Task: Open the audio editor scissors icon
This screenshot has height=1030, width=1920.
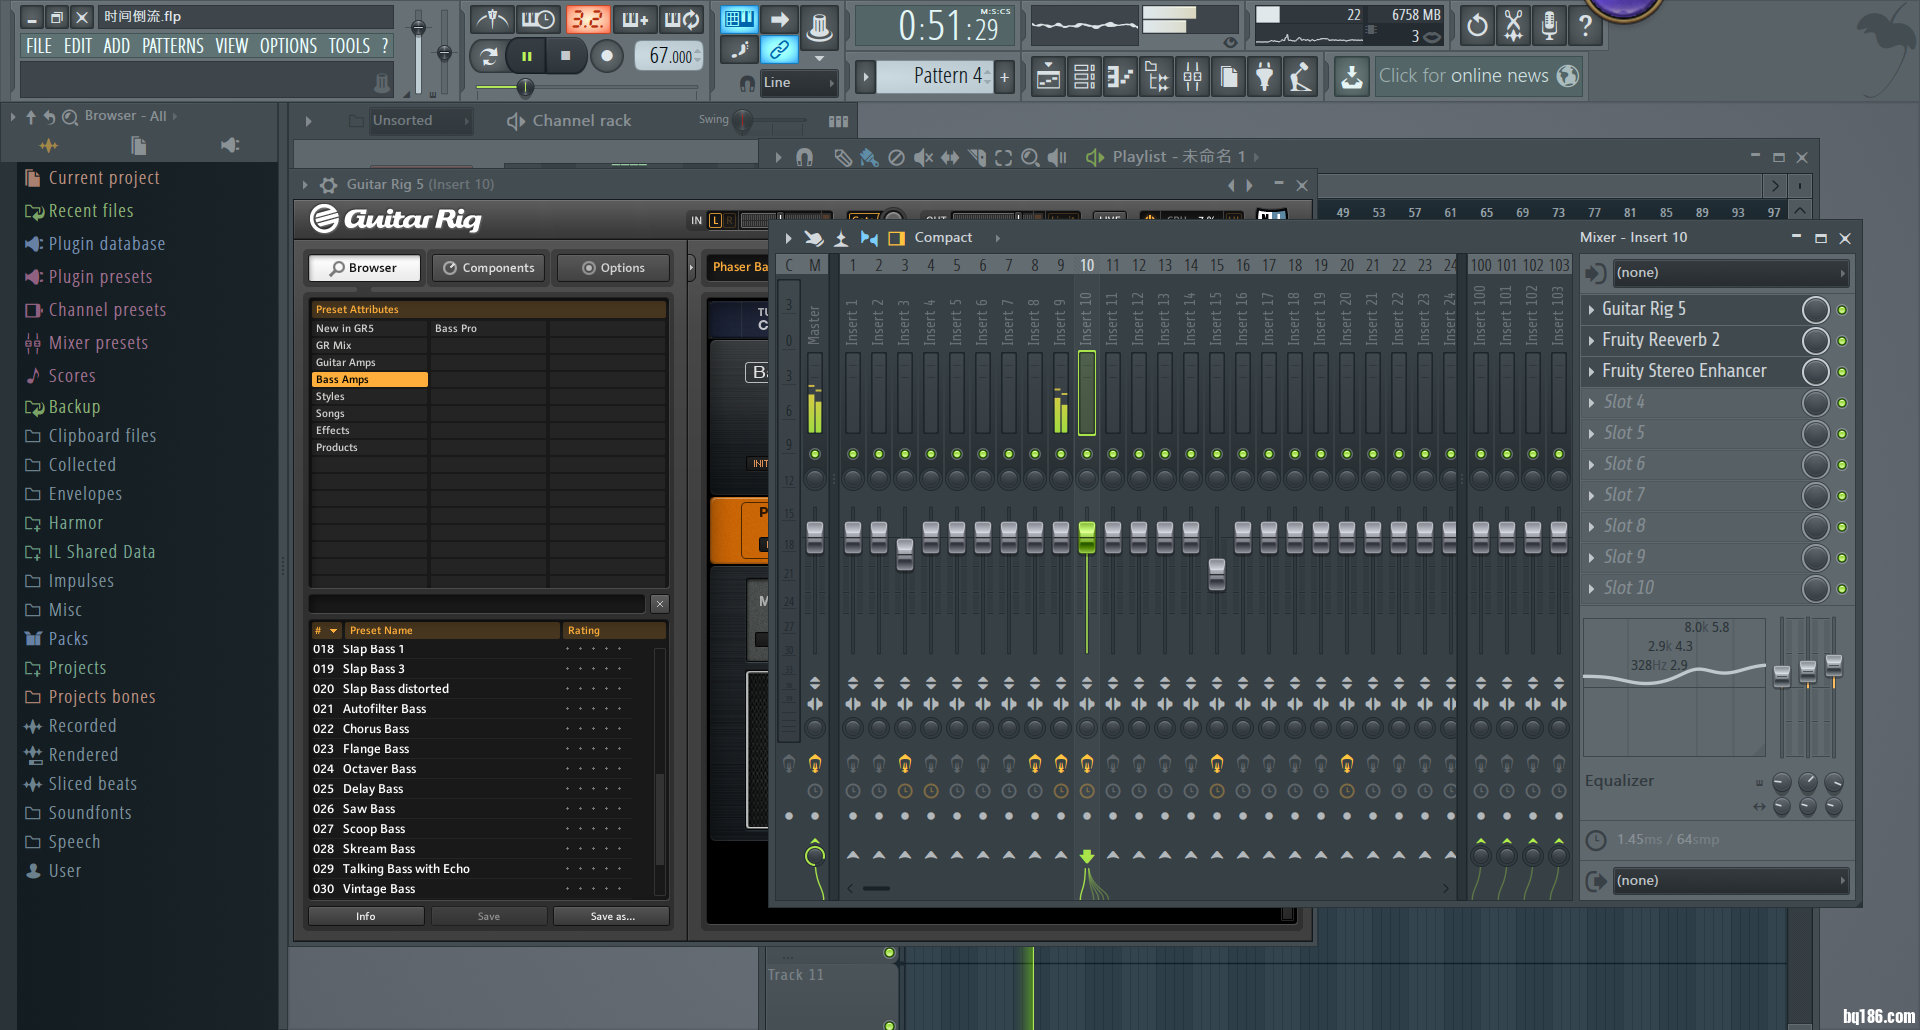Action: (x=1513, y=25)
